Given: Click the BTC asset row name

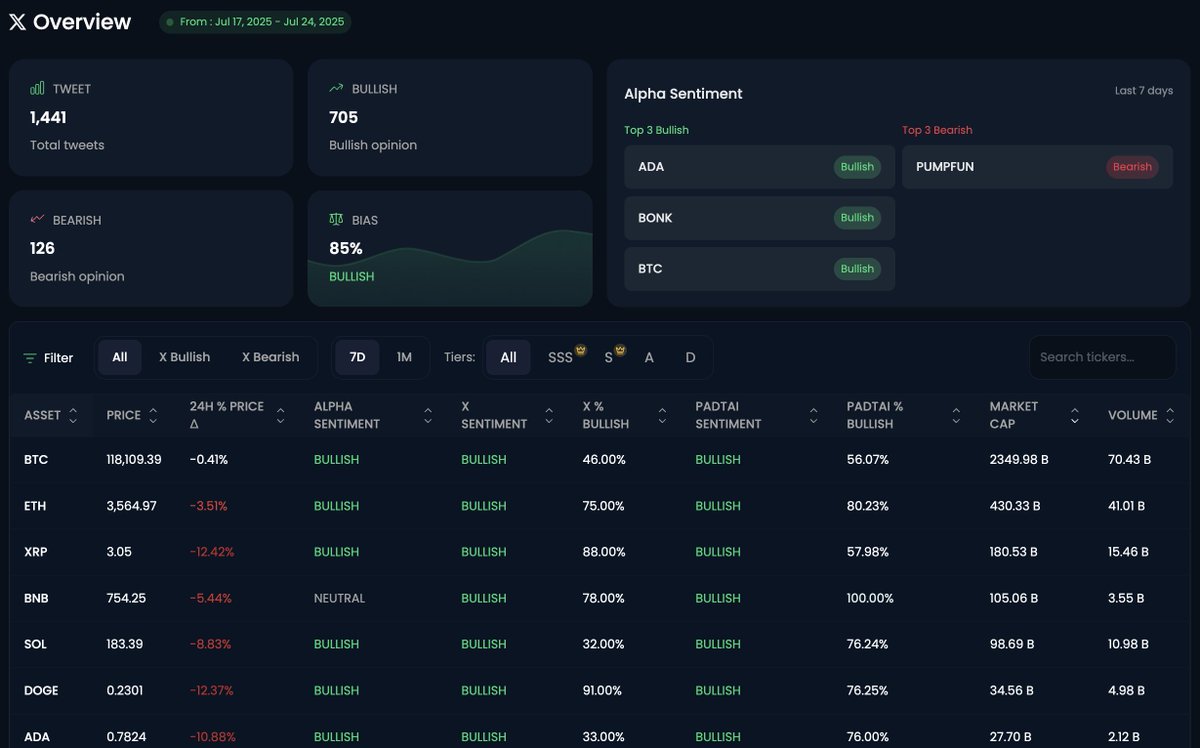Looking at the screenshot, I should pyautogui.click(x=36, y=460).
